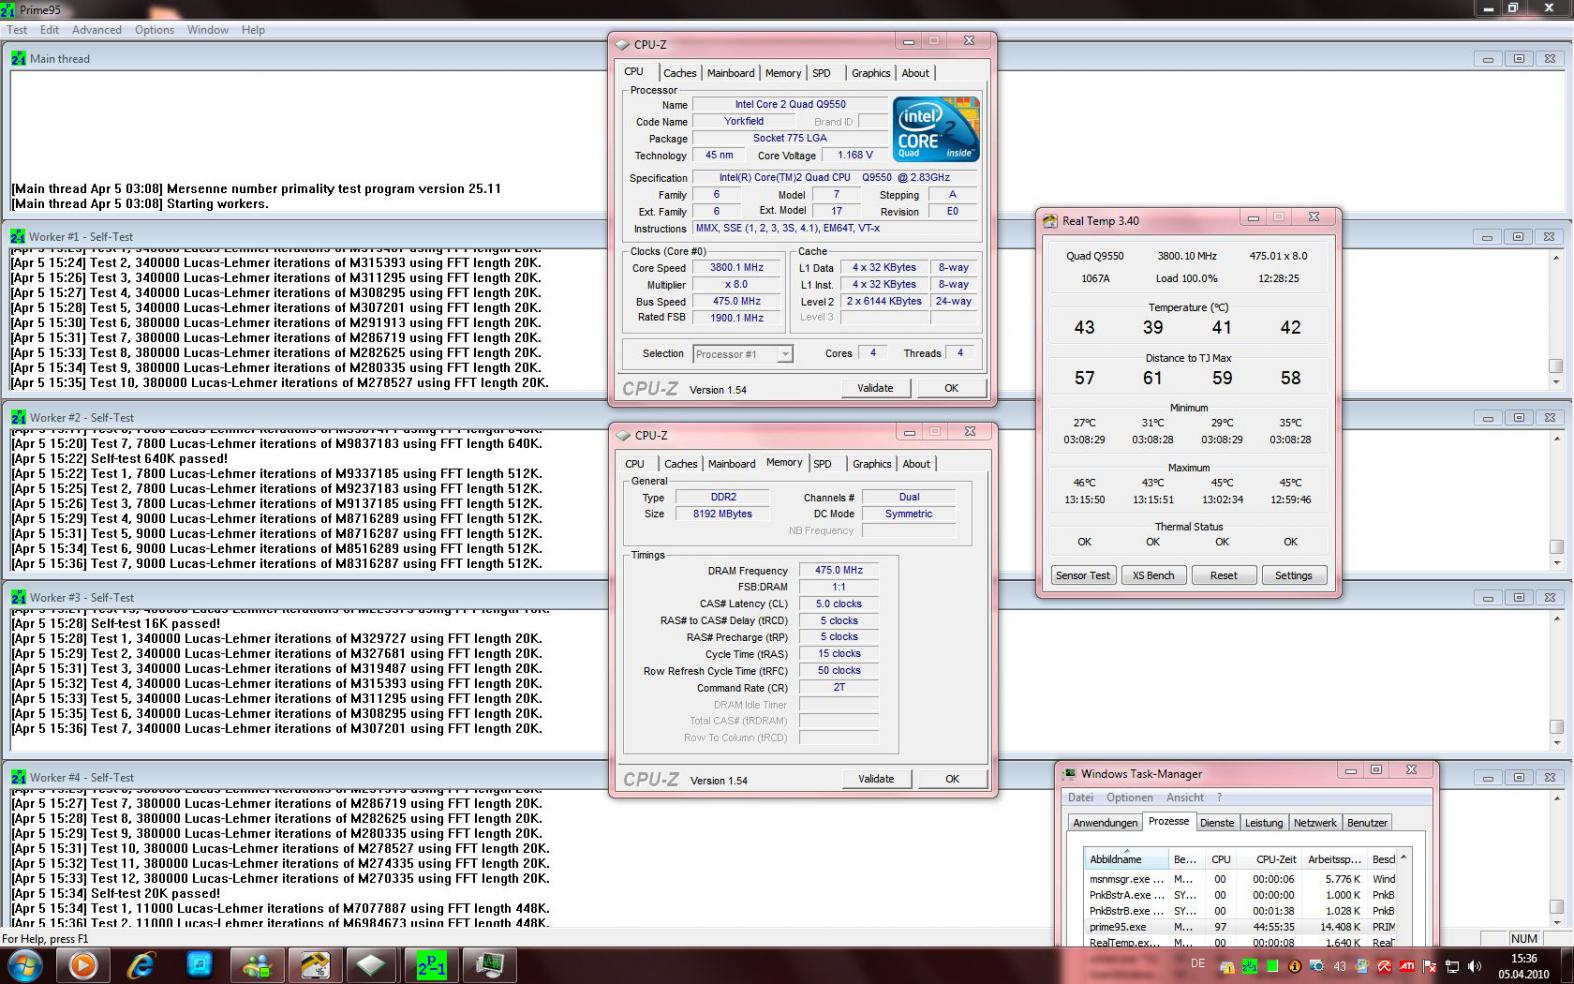Switch to Netzwerk tab in Task-Manager
This screenshot has height=984, width=1574.
[1315, 823]
